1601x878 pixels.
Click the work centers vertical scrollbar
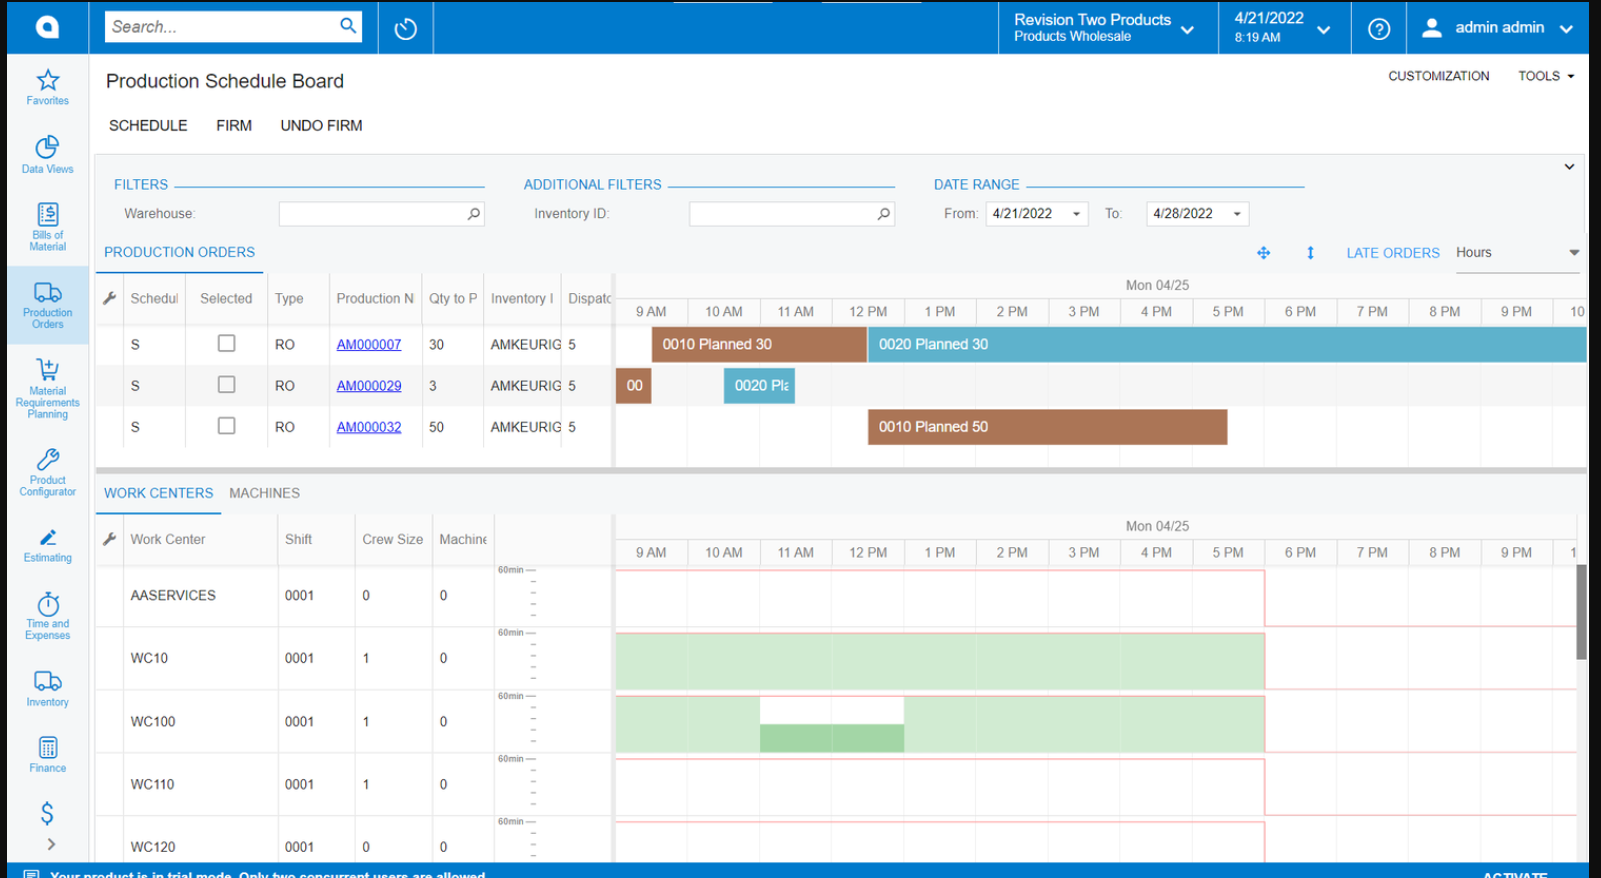pos(1581,612)
